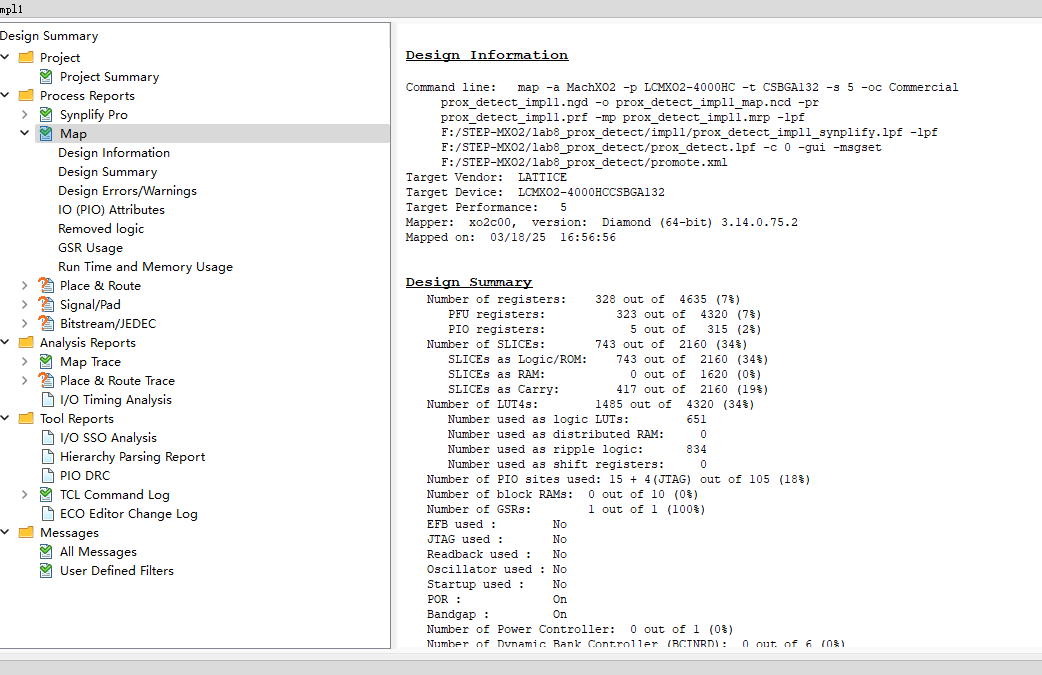Open Run Time and Memory Usage
Image resolution: width=1042 pixels, height=675 pixels.
[x=145, y=267]
